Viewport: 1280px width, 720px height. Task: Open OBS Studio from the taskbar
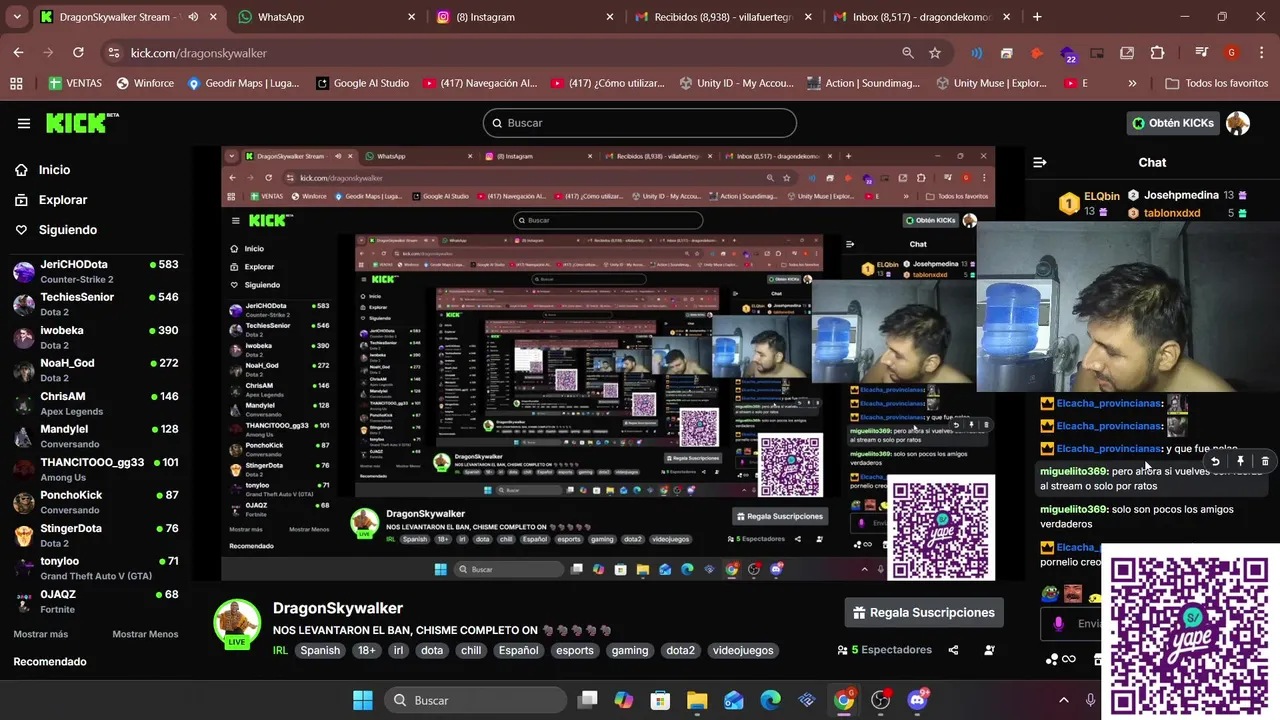point(880,700)
